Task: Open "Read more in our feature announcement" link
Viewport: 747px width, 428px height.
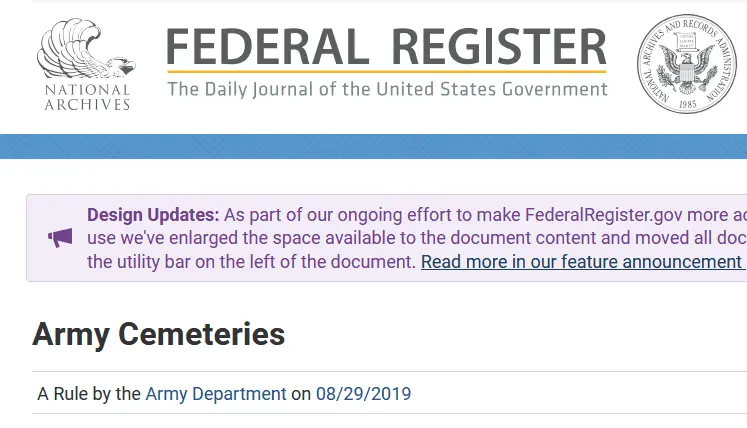Action: [580, 262]
